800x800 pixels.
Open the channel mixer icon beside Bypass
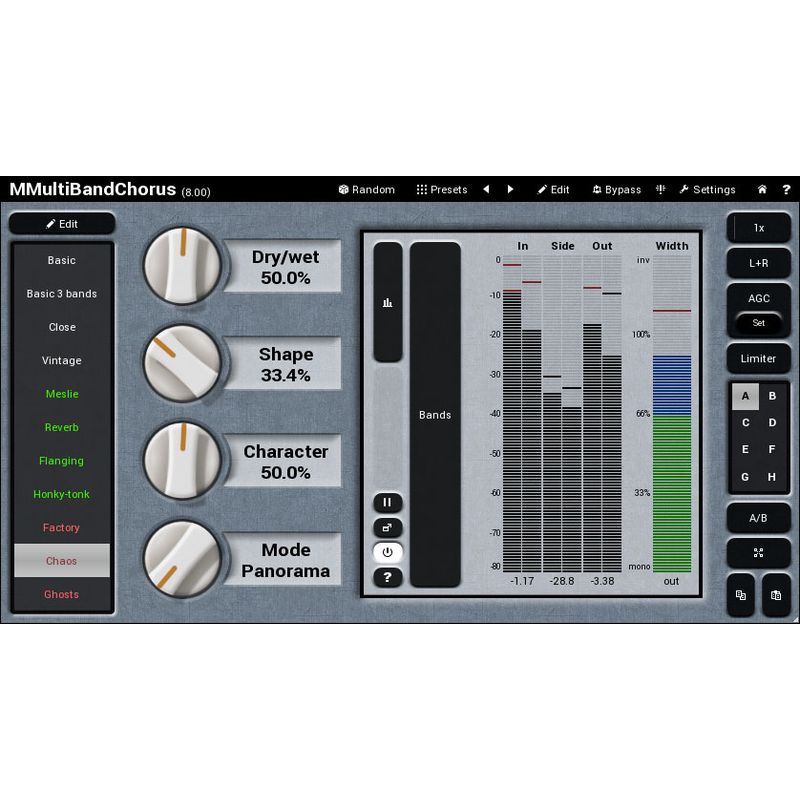coord(661,189)
